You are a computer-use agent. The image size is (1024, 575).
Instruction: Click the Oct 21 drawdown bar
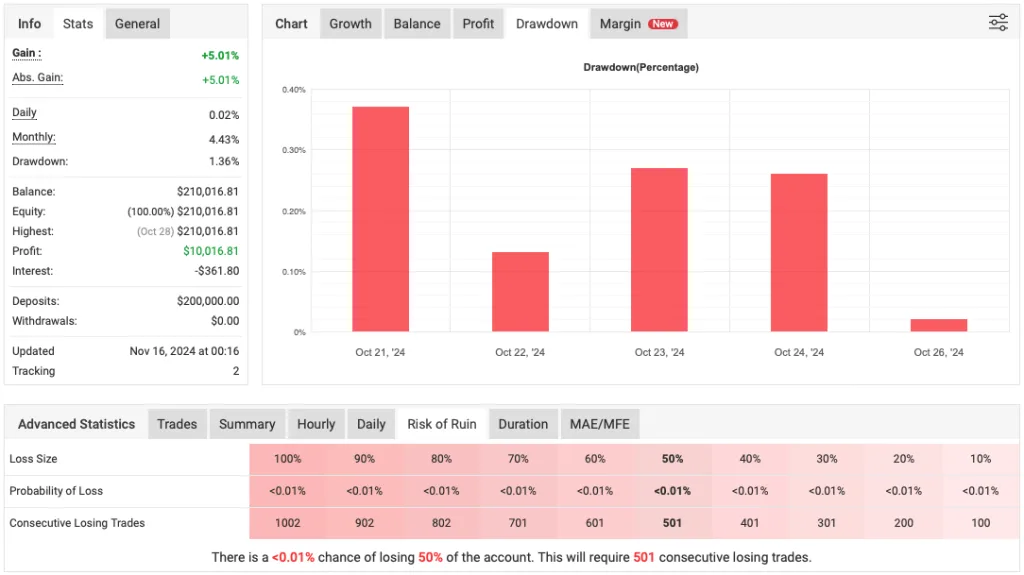(x=380, y=219)
